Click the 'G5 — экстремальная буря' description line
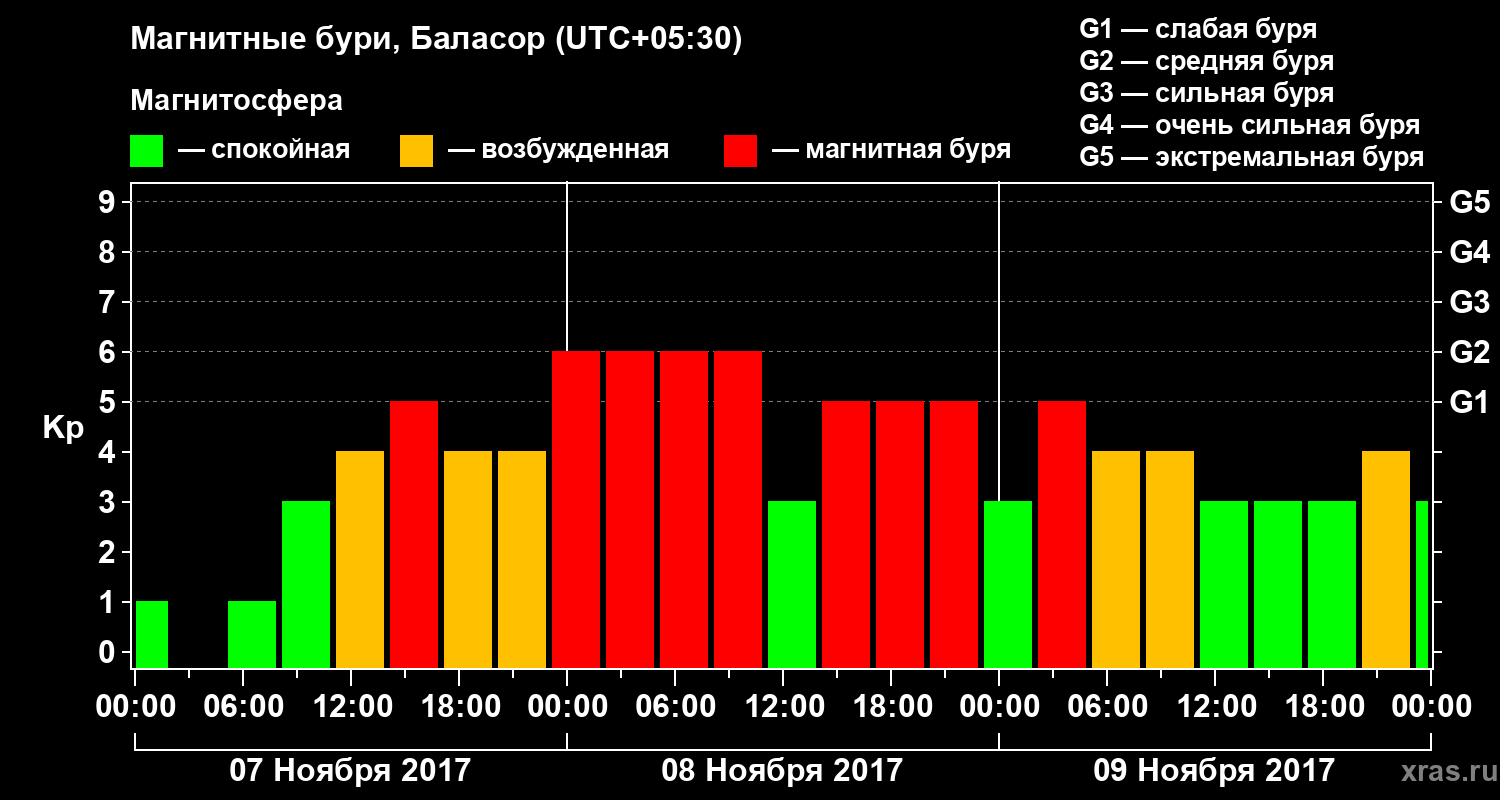Viewport: 1500px width, 800px height. click(1252, 158)
